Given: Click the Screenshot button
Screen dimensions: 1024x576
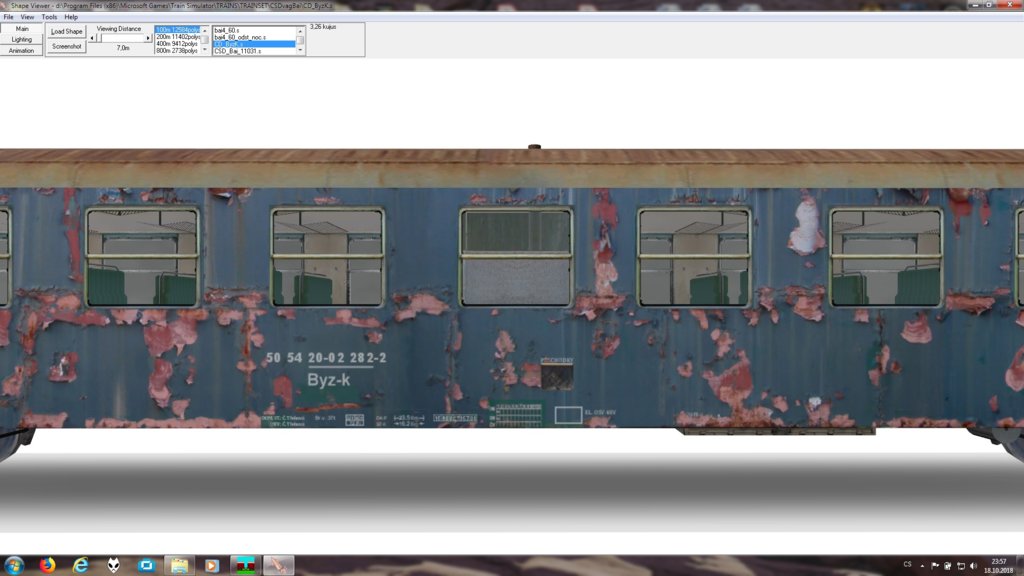Looking at the screenshot, I should pos(67,46).
